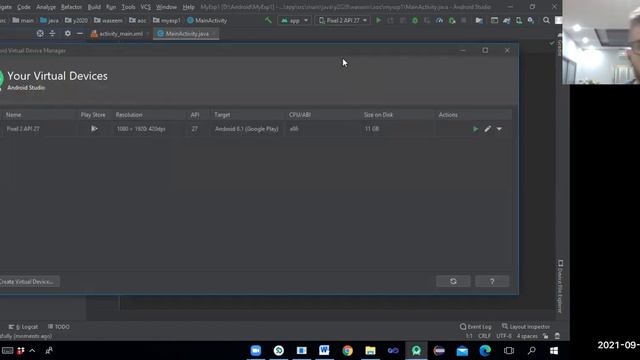Viewport: 640px width, 360px height.
Task: Click the green Run app icon
Action: tap(378, 20)
